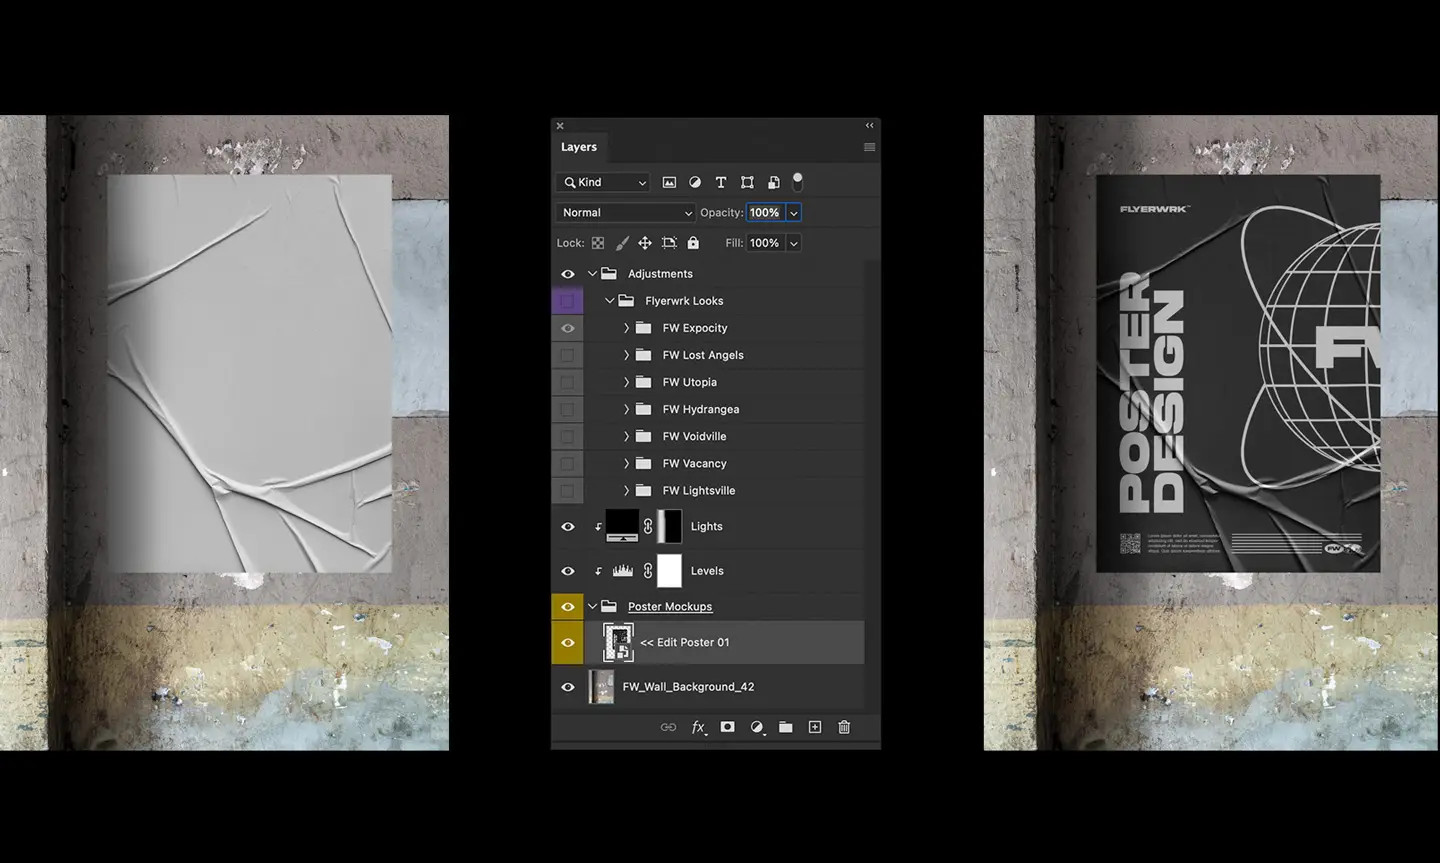Viewport: 1440px width, 863px height.
Task: Open the new adjustment layer icon
Action: [757, 727]
